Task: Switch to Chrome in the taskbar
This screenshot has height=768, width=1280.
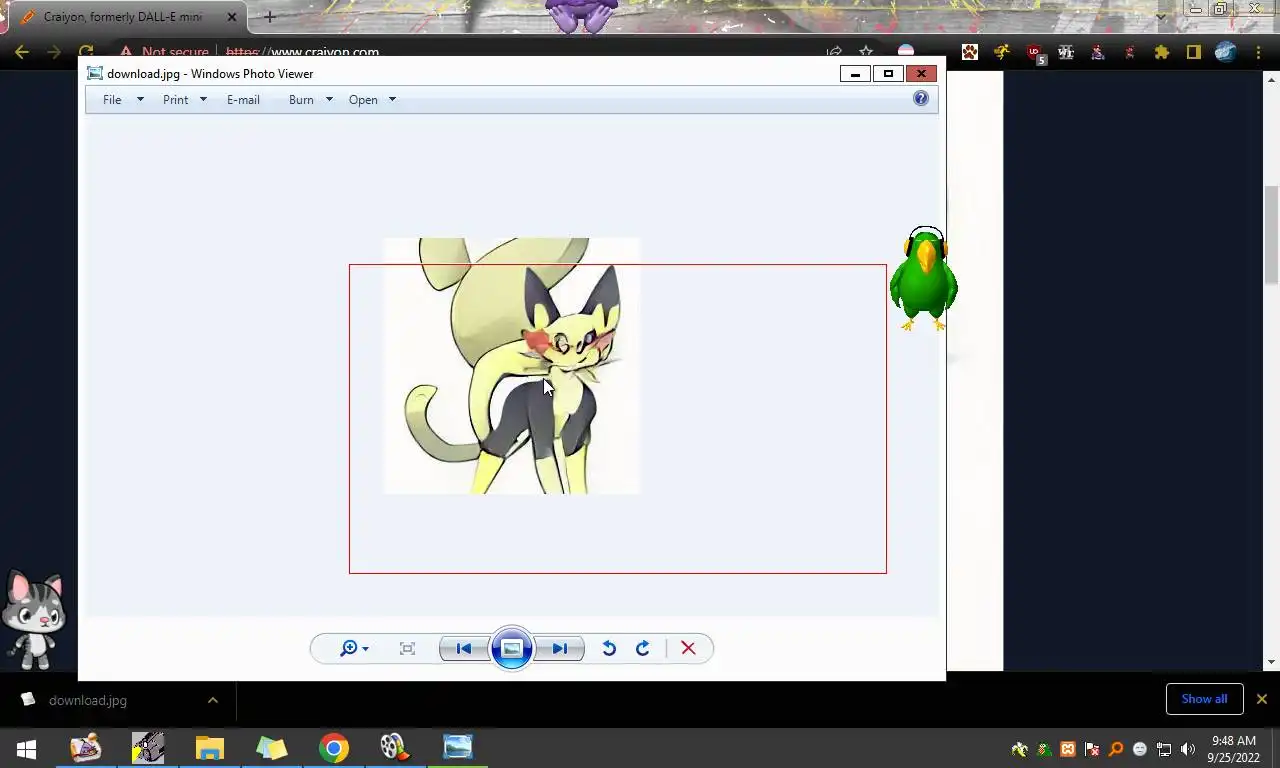Action: coord(334,748)
